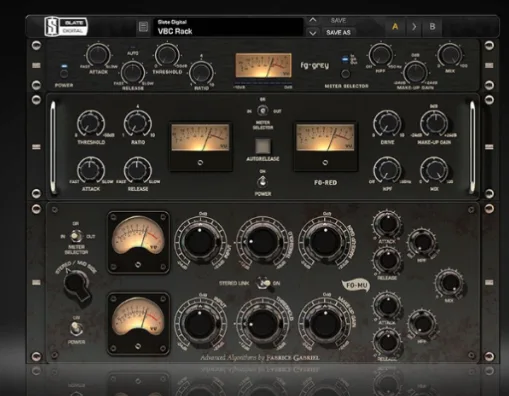Open the VBC Rack preset name display
This screenshot has height=396, width=509.
228,27
